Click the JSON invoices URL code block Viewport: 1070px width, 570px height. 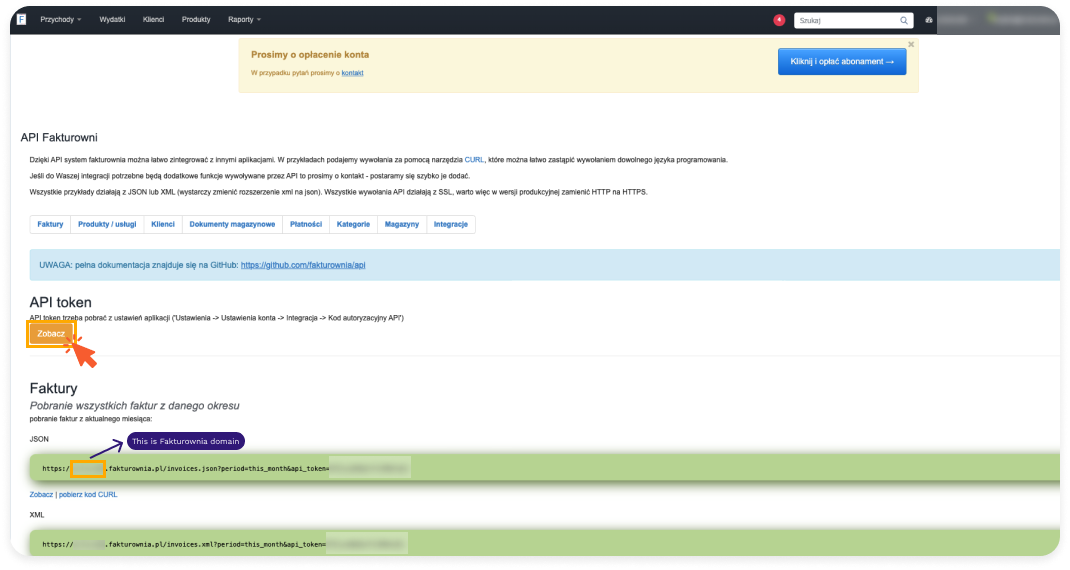pos(544,468)
